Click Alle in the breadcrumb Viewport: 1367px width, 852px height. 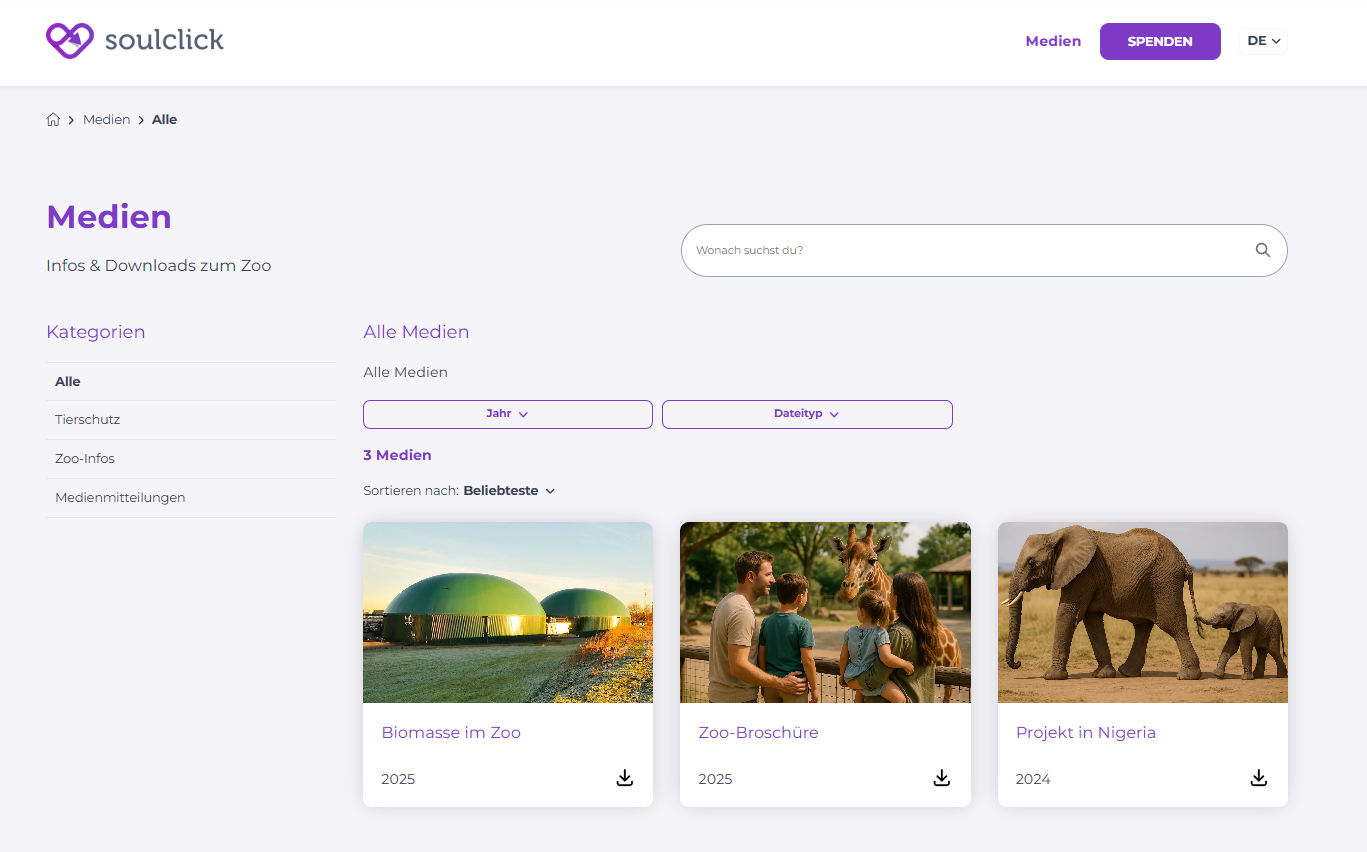click(x=164, y=119)
